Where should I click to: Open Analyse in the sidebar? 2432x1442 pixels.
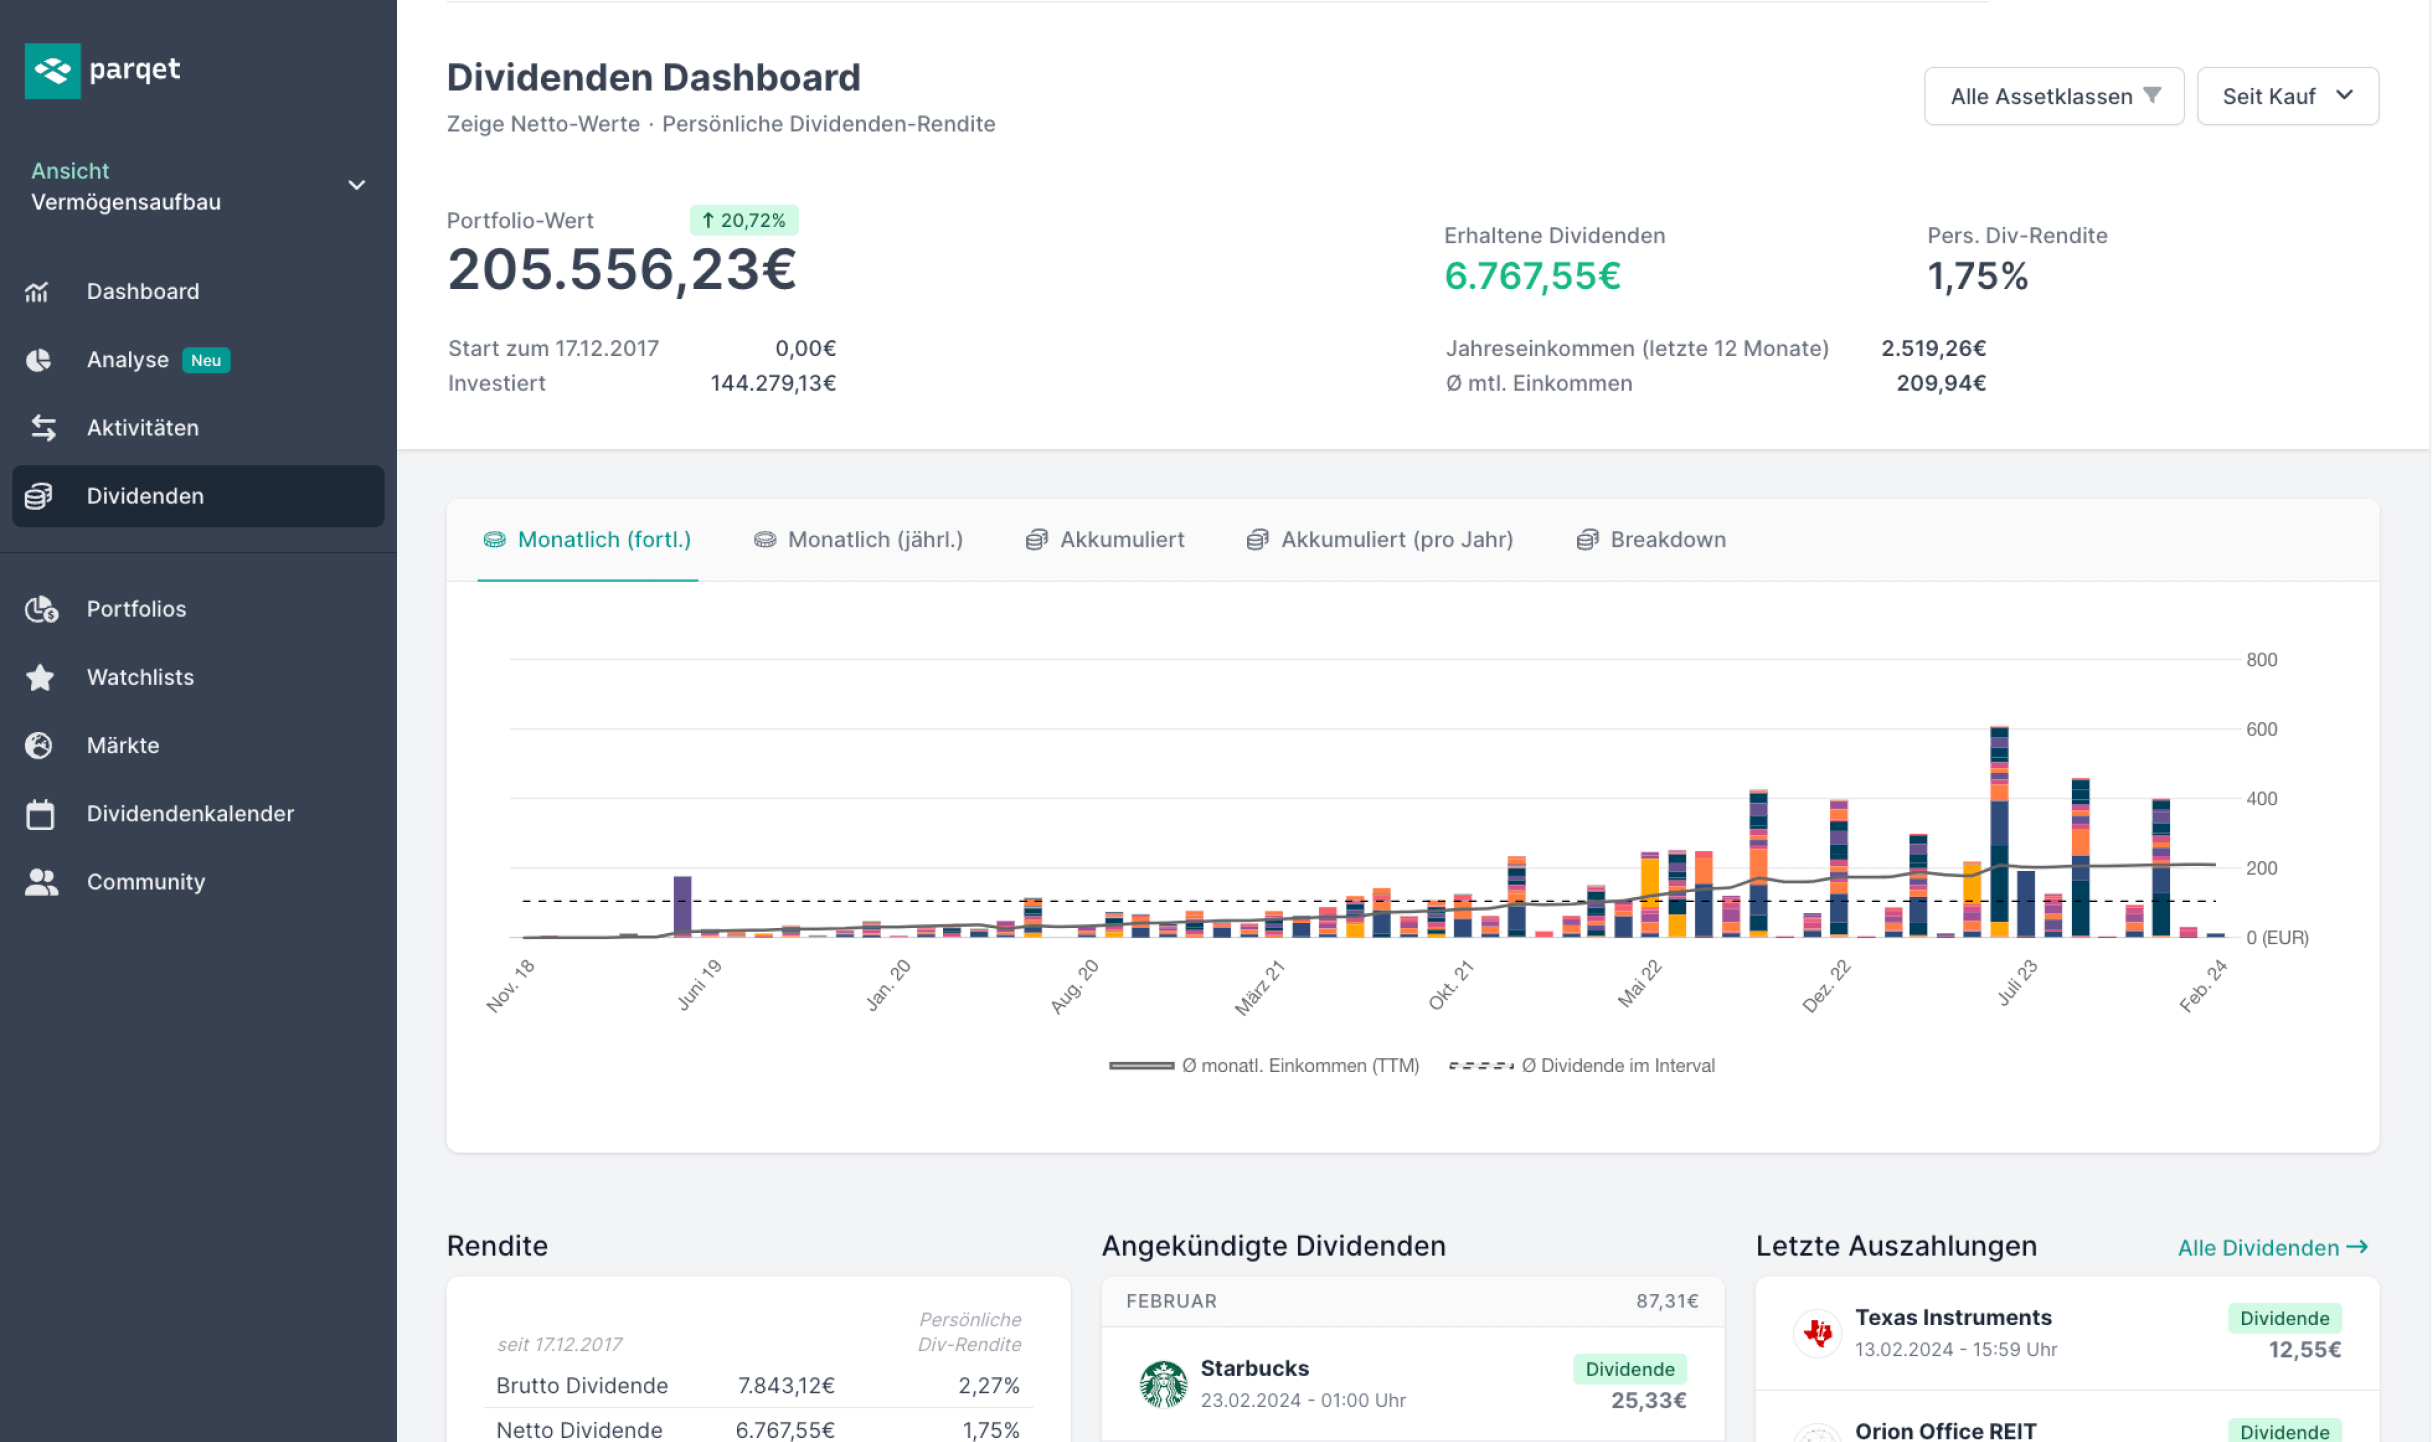click(198, 360)
